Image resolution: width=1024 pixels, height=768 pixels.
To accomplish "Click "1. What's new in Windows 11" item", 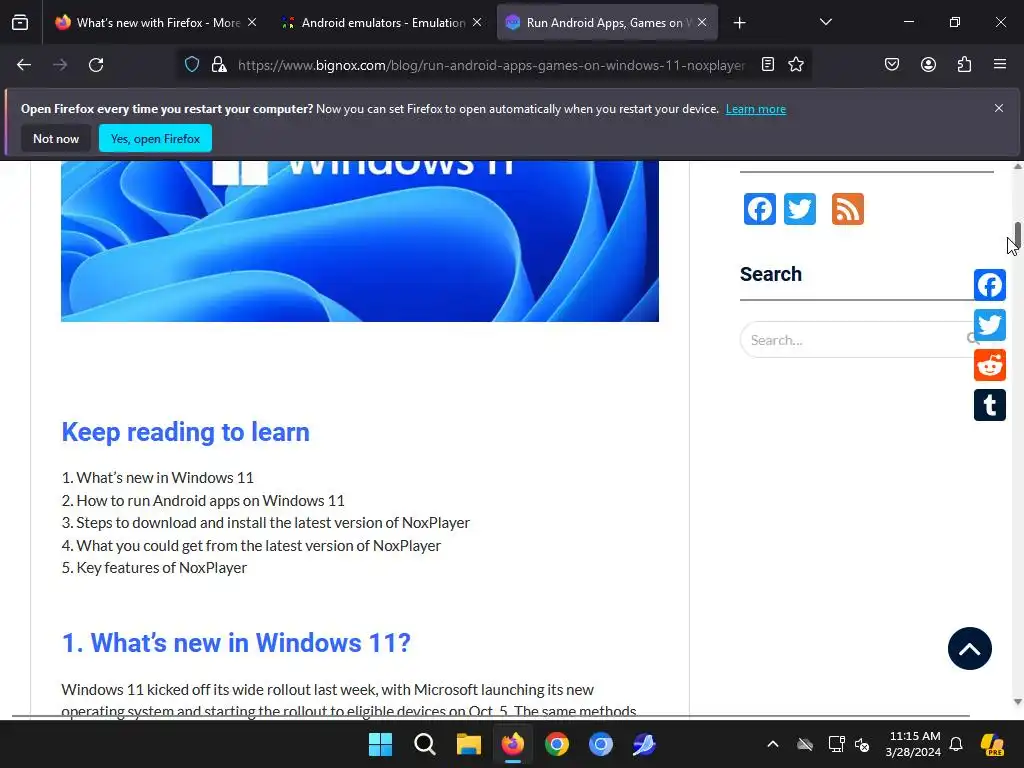I will coord(157,477).
